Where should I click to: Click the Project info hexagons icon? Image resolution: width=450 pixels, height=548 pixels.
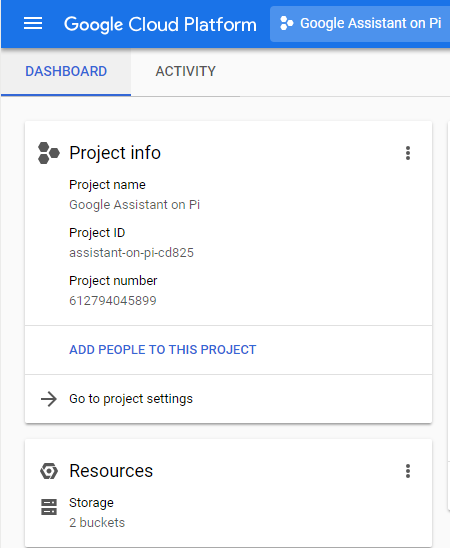[49, 153]
